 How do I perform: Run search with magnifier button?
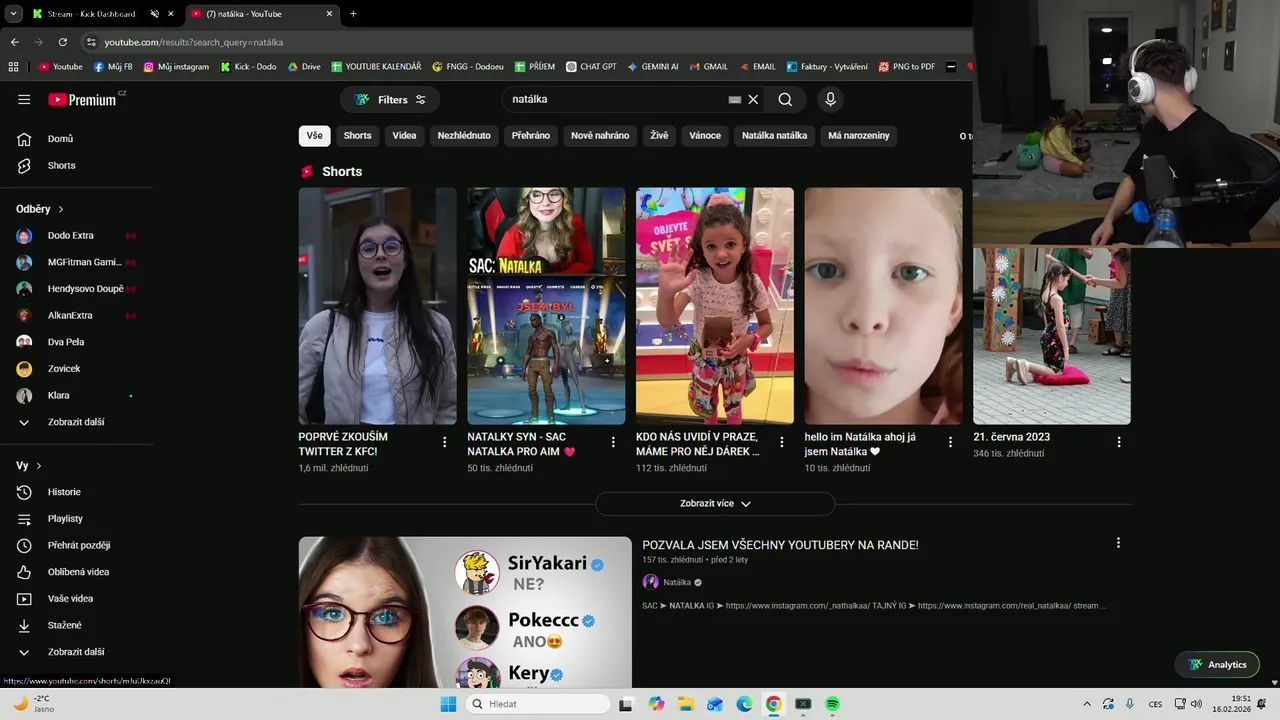(785, 99)
